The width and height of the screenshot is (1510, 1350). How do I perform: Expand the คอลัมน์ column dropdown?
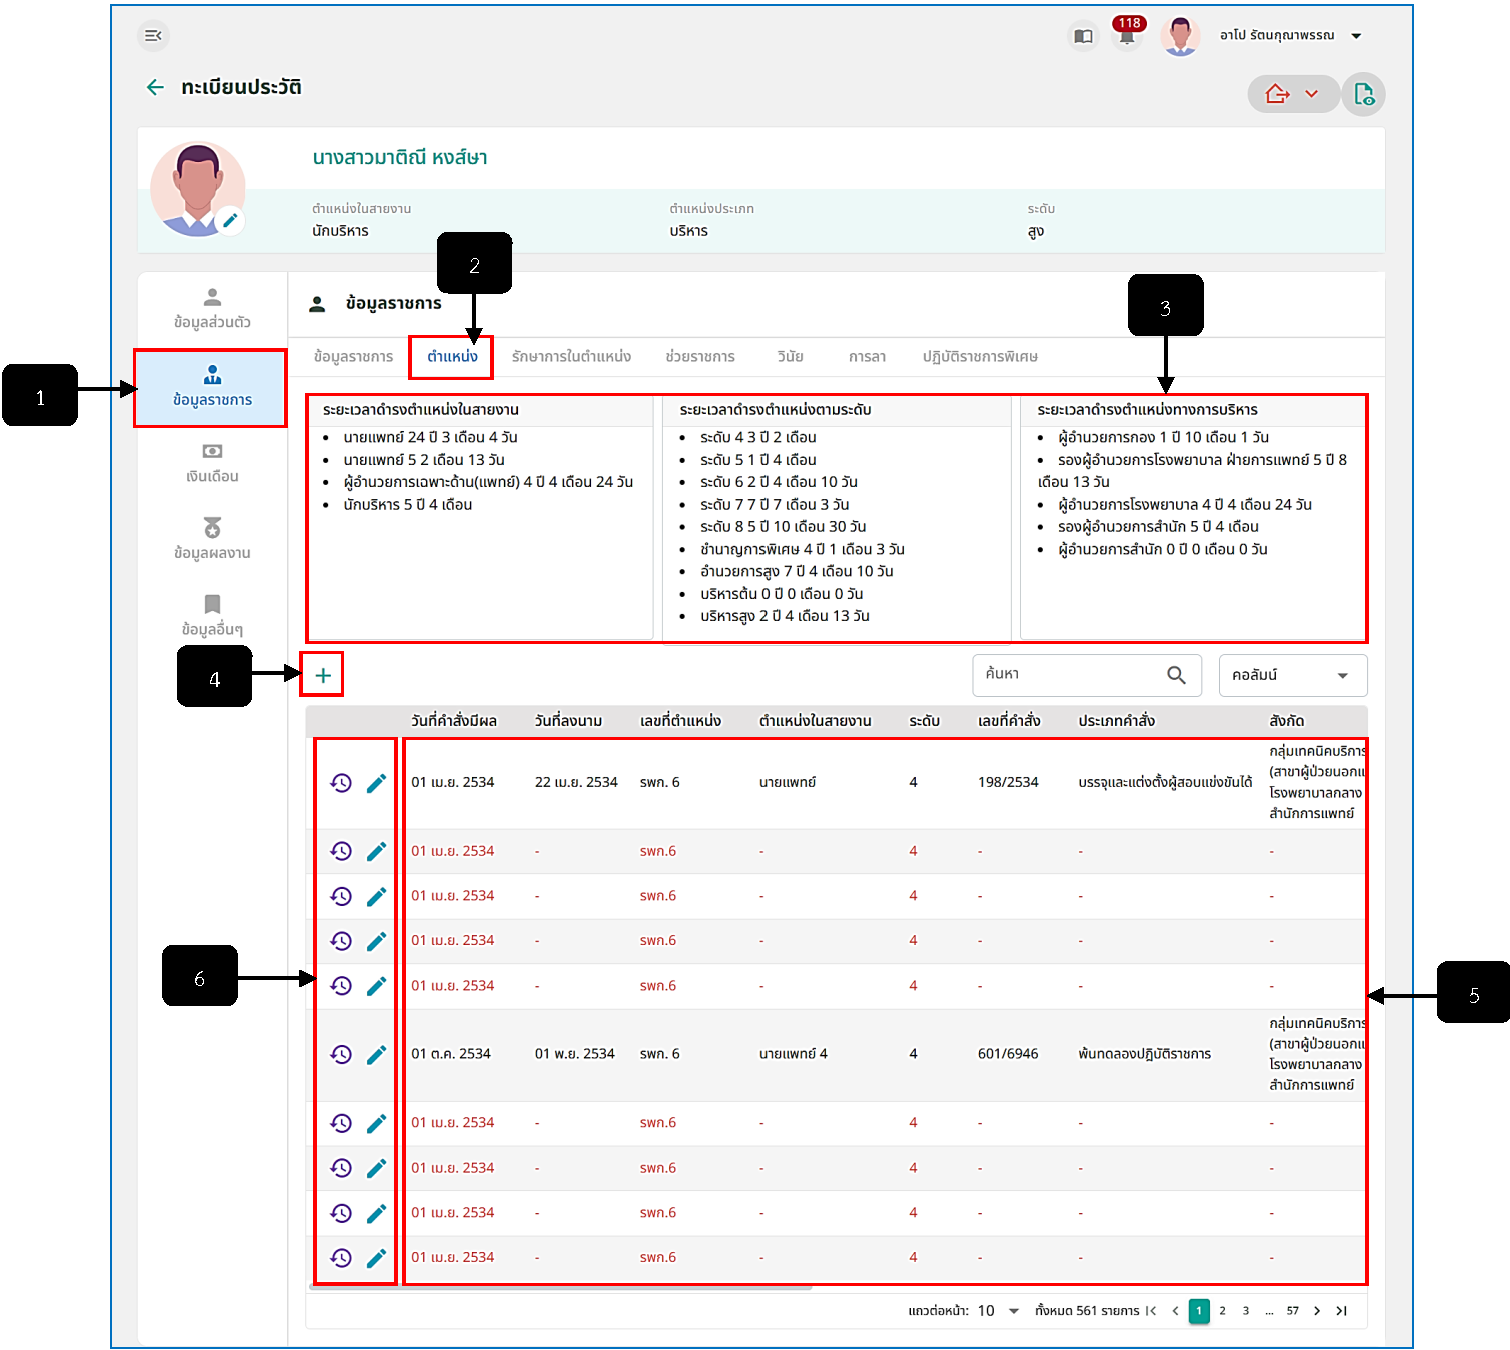pos(1293,675)
